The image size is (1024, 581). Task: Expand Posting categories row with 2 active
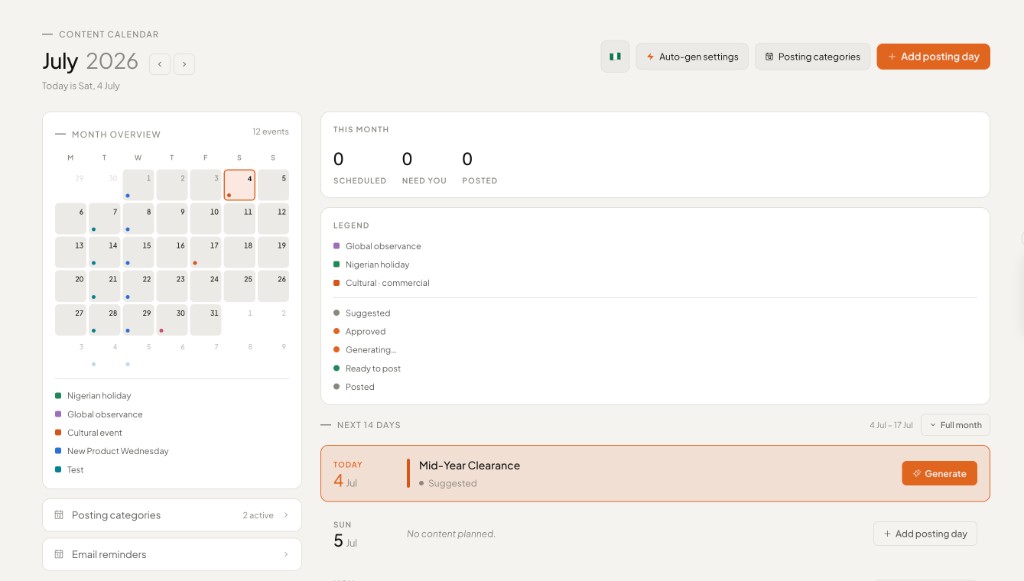tap(172, 515)
